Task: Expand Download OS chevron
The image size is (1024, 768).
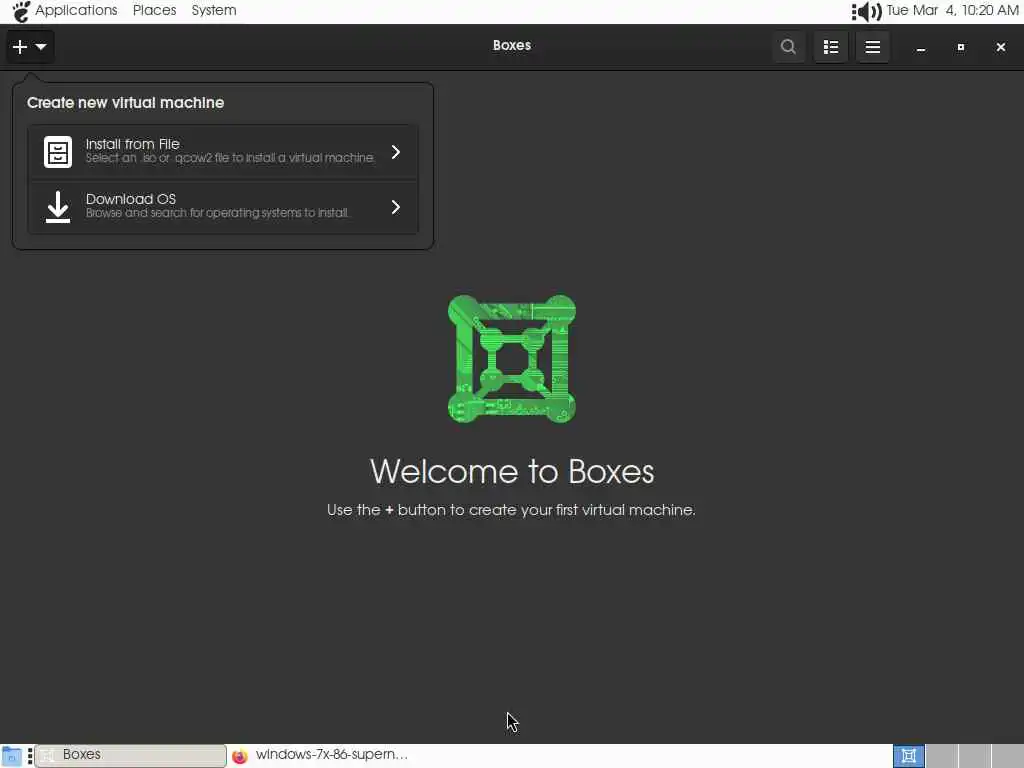Action: pyautogui.click(x=396, y=207)
